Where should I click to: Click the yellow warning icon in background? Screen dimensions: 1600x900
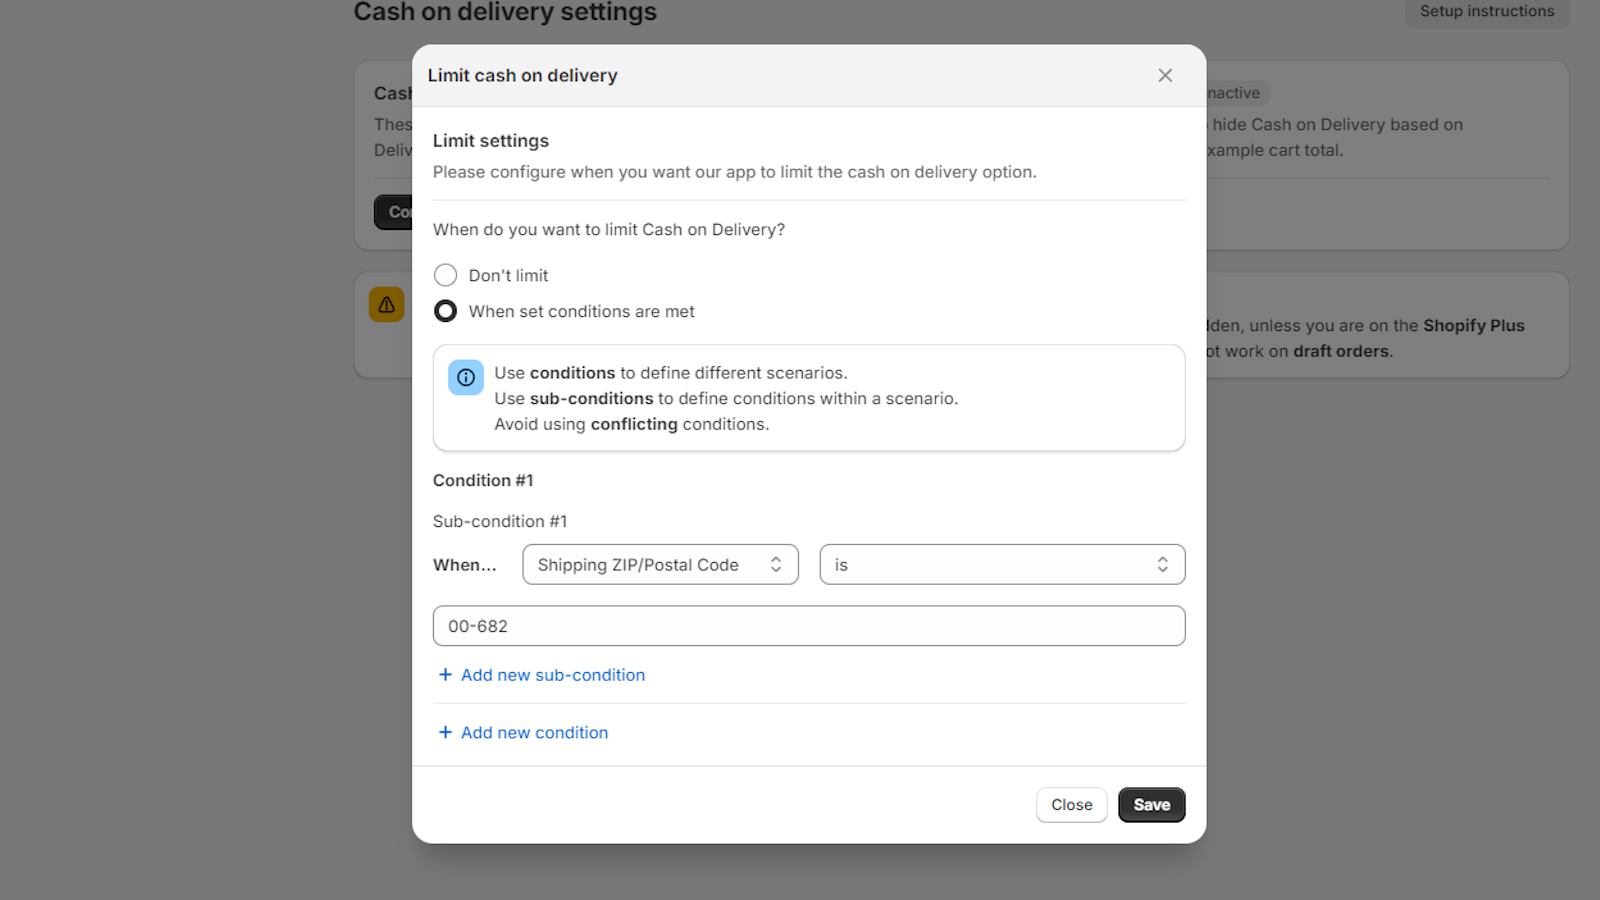tap(386, 305)
